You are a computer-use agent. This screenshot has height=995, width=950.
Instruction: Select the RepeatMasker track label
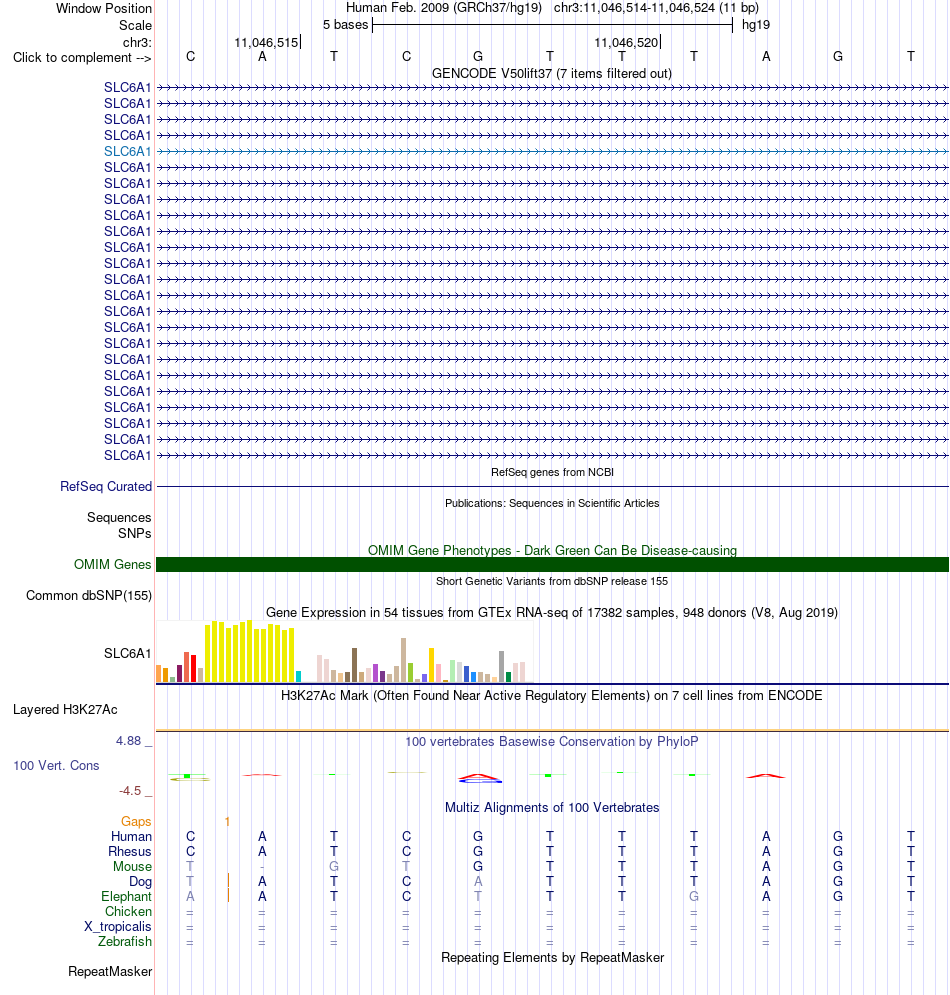[x=110, y=972]
